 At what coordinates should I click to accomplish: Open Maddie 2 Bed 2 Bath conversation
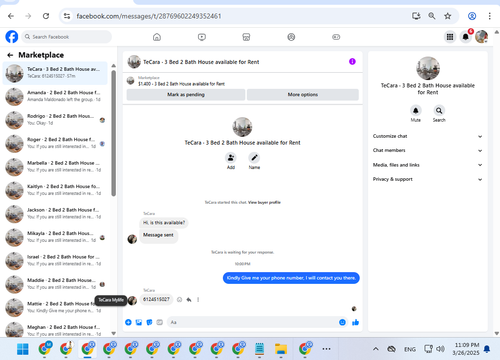[55, 284]
